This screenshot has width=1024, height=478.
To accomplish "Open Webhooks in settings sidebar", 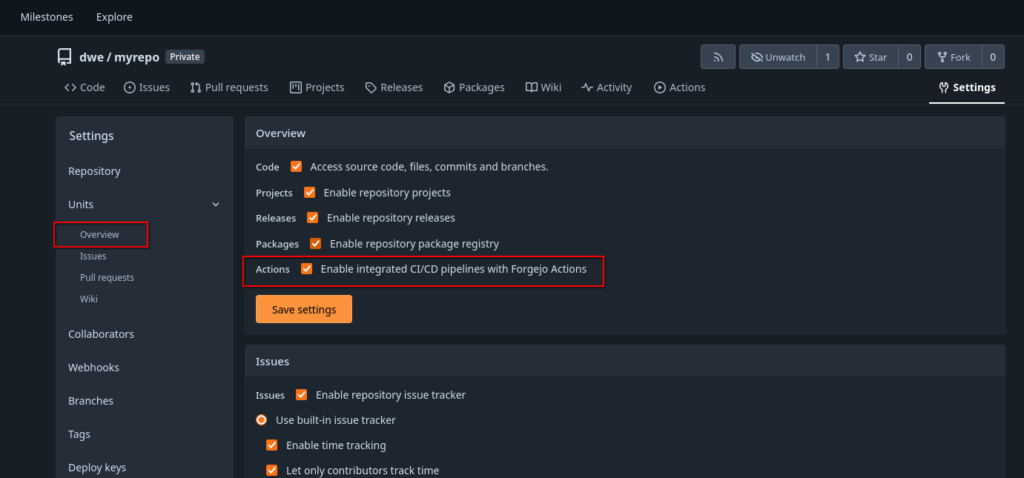I will 93,368.
